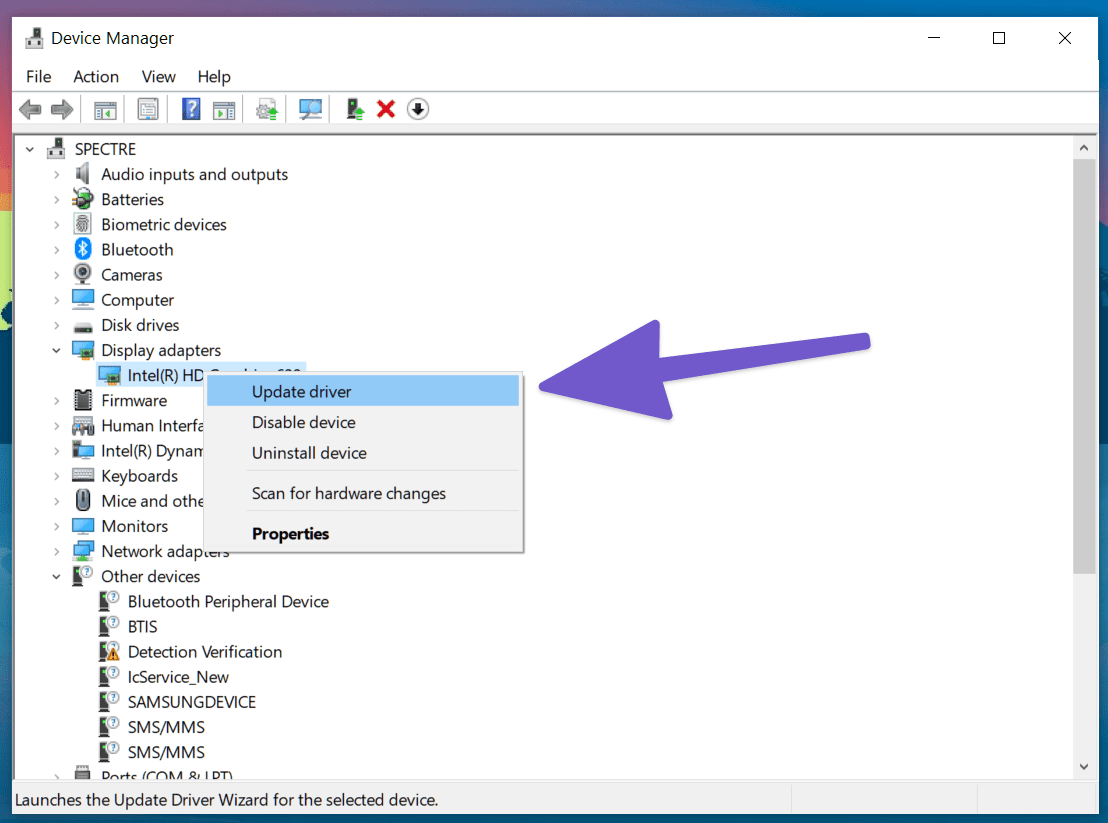Click the scrollbar down arrow
Image resolution: width=1108 pixels, height=823 pixels.
pos(1084,766)
